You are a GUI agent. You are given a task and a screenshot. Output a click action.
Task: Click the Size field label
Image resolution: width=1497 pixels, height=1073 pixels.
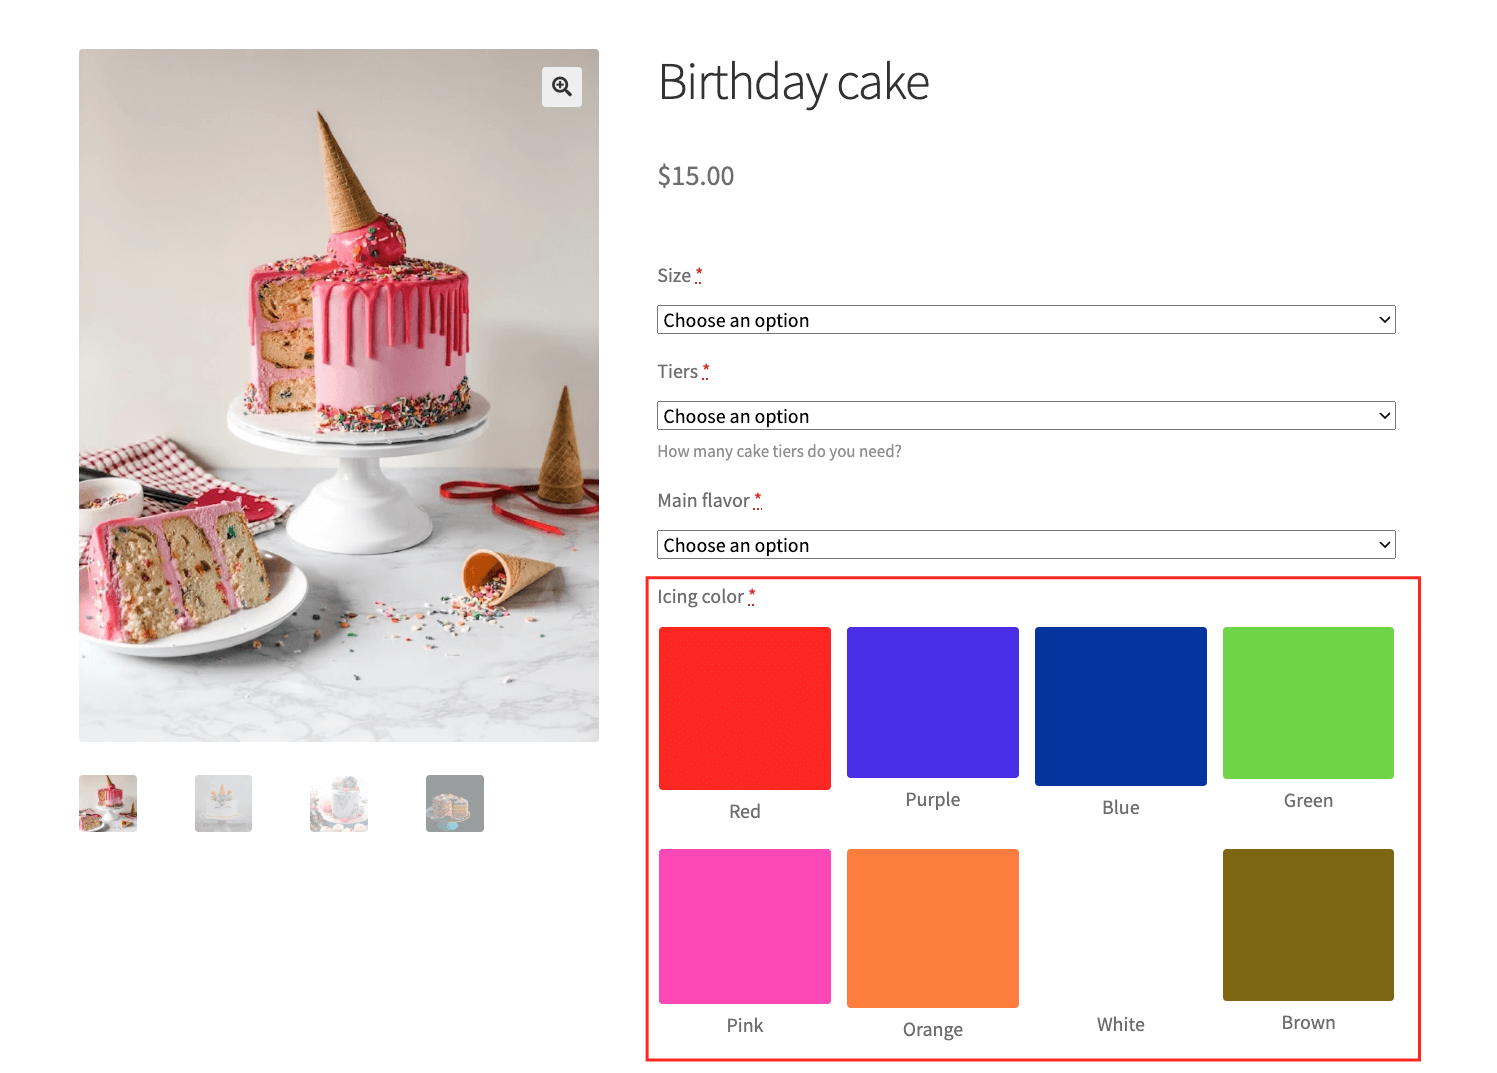click(x=674, y=275)
